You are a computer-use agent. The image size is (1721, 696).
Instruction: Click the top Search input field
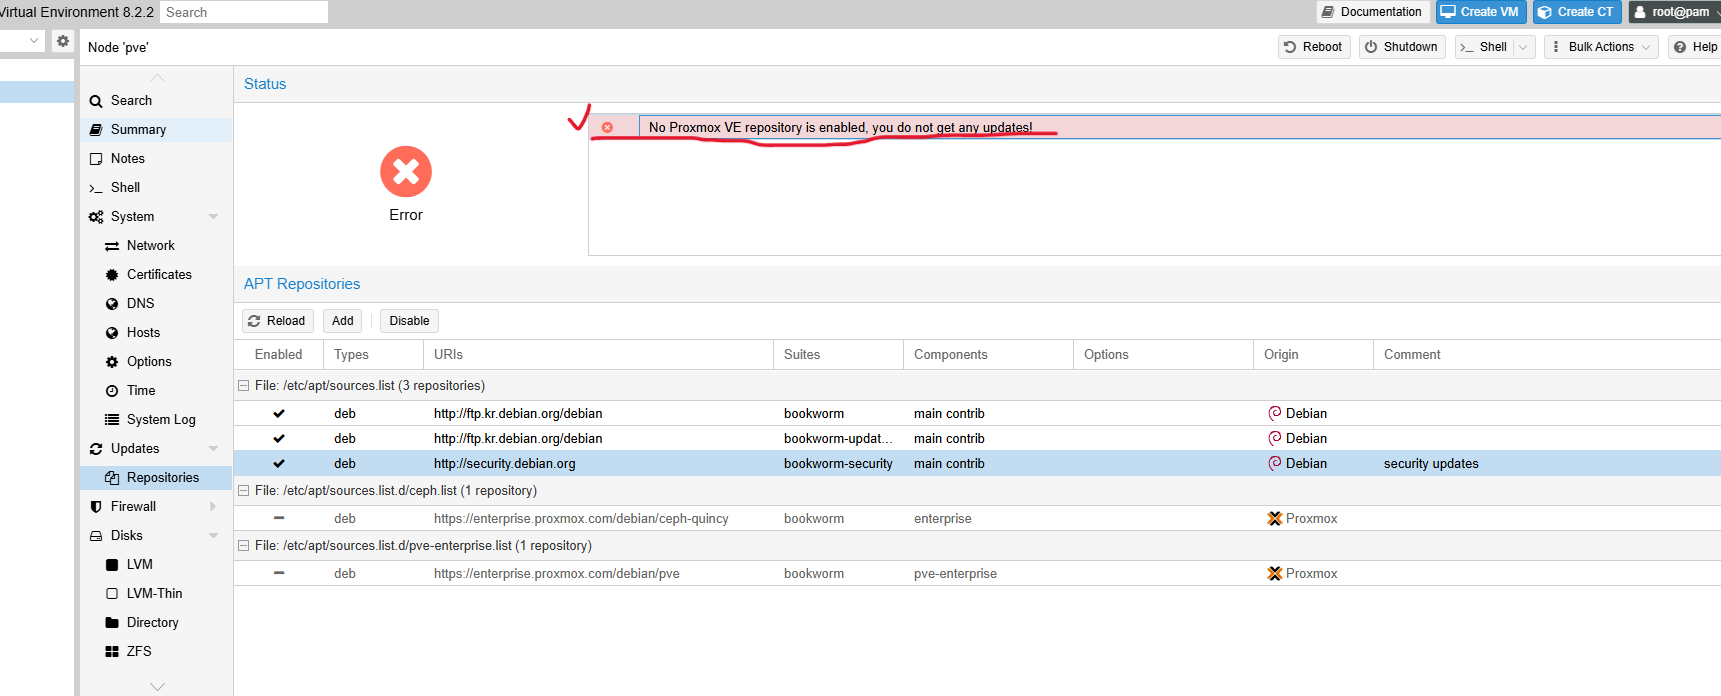(x=244, y=12)
